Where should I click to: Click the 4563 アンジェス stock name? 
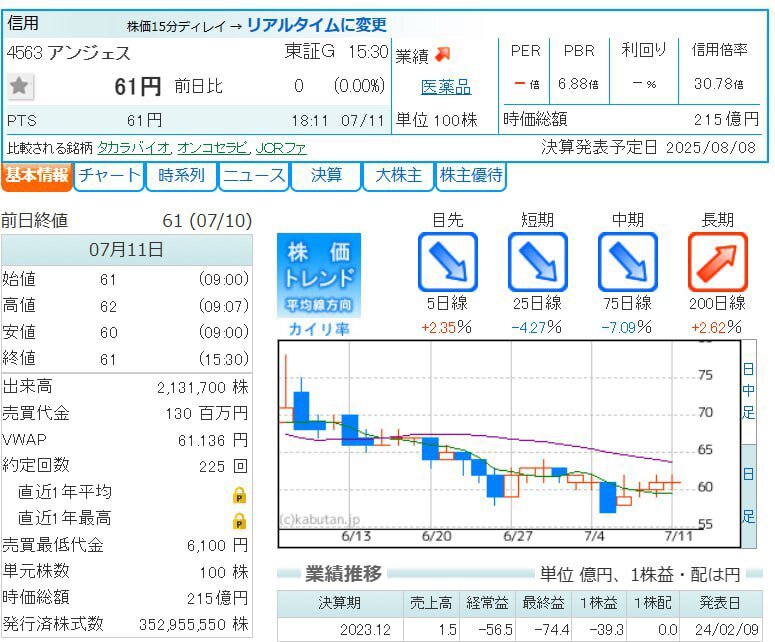point(69,53)
